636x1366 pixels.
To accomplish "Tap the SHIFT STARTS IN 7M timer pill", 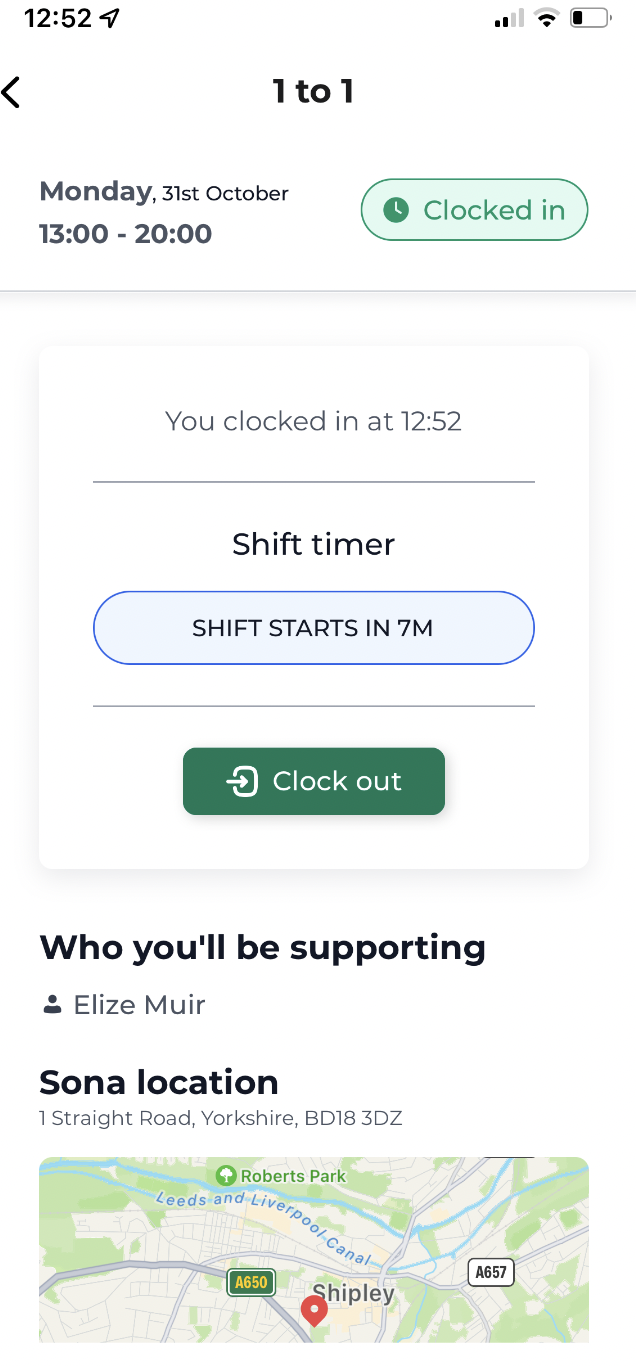I will click(x=314, y=628).
